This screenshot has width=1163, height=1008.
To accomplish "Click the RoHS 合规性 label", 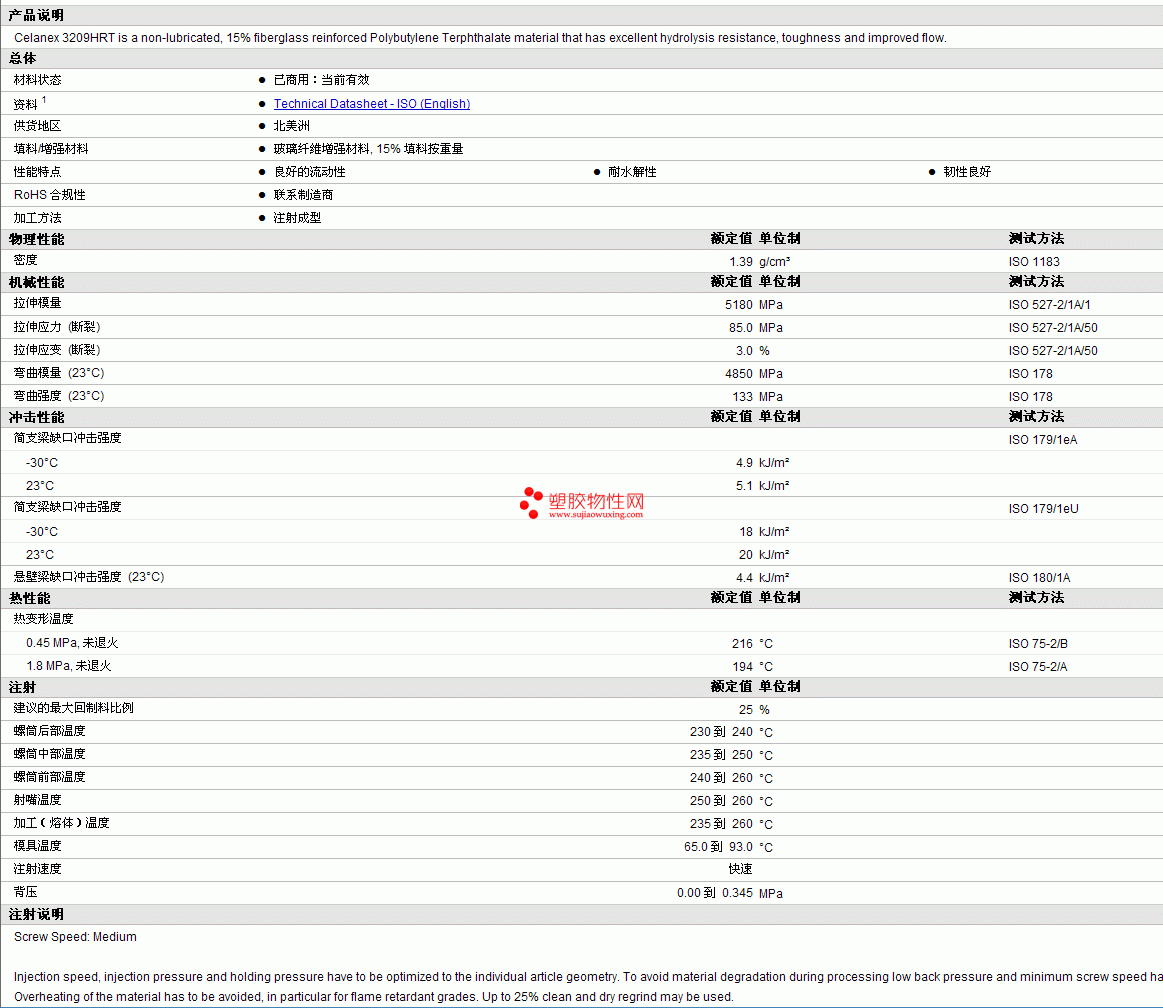I will [50, 195].
